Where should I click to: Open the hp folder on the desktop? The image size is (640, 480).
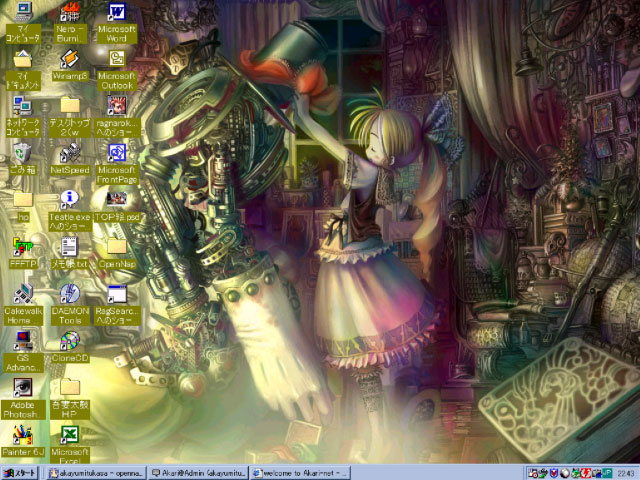click(22, 200)
